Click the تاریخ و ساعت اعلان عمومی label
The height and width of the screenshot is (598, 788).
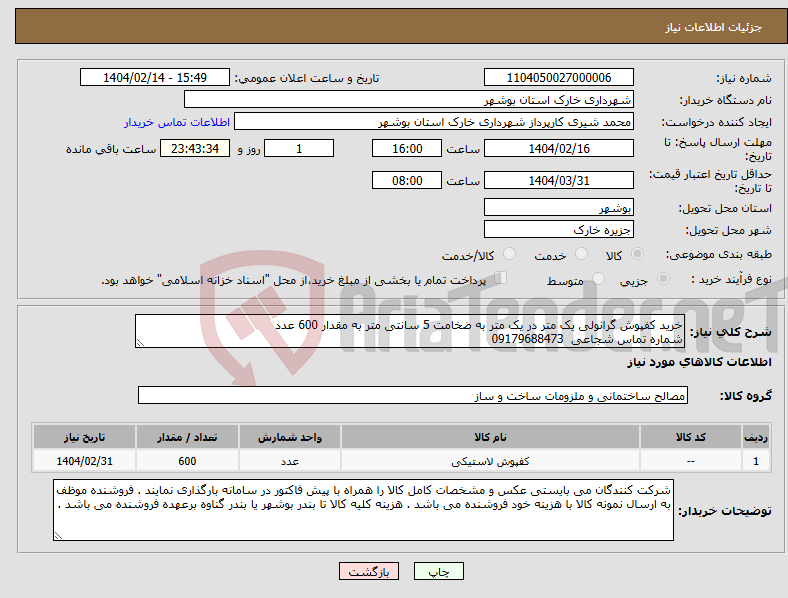pos(307,78)
